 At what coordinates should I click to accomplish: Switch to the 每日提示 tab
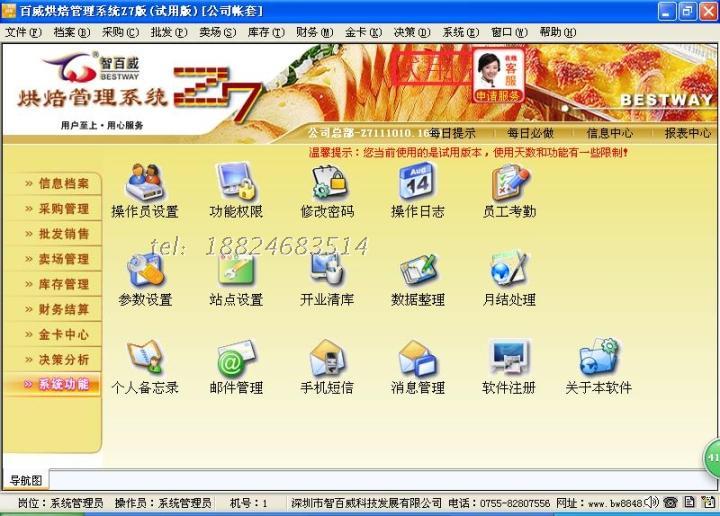pos(452,134)
